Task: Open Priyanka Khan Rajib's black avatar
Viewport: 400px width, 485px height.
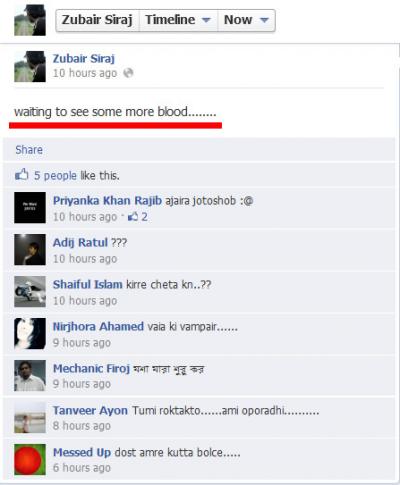Action: click(30, 207)
